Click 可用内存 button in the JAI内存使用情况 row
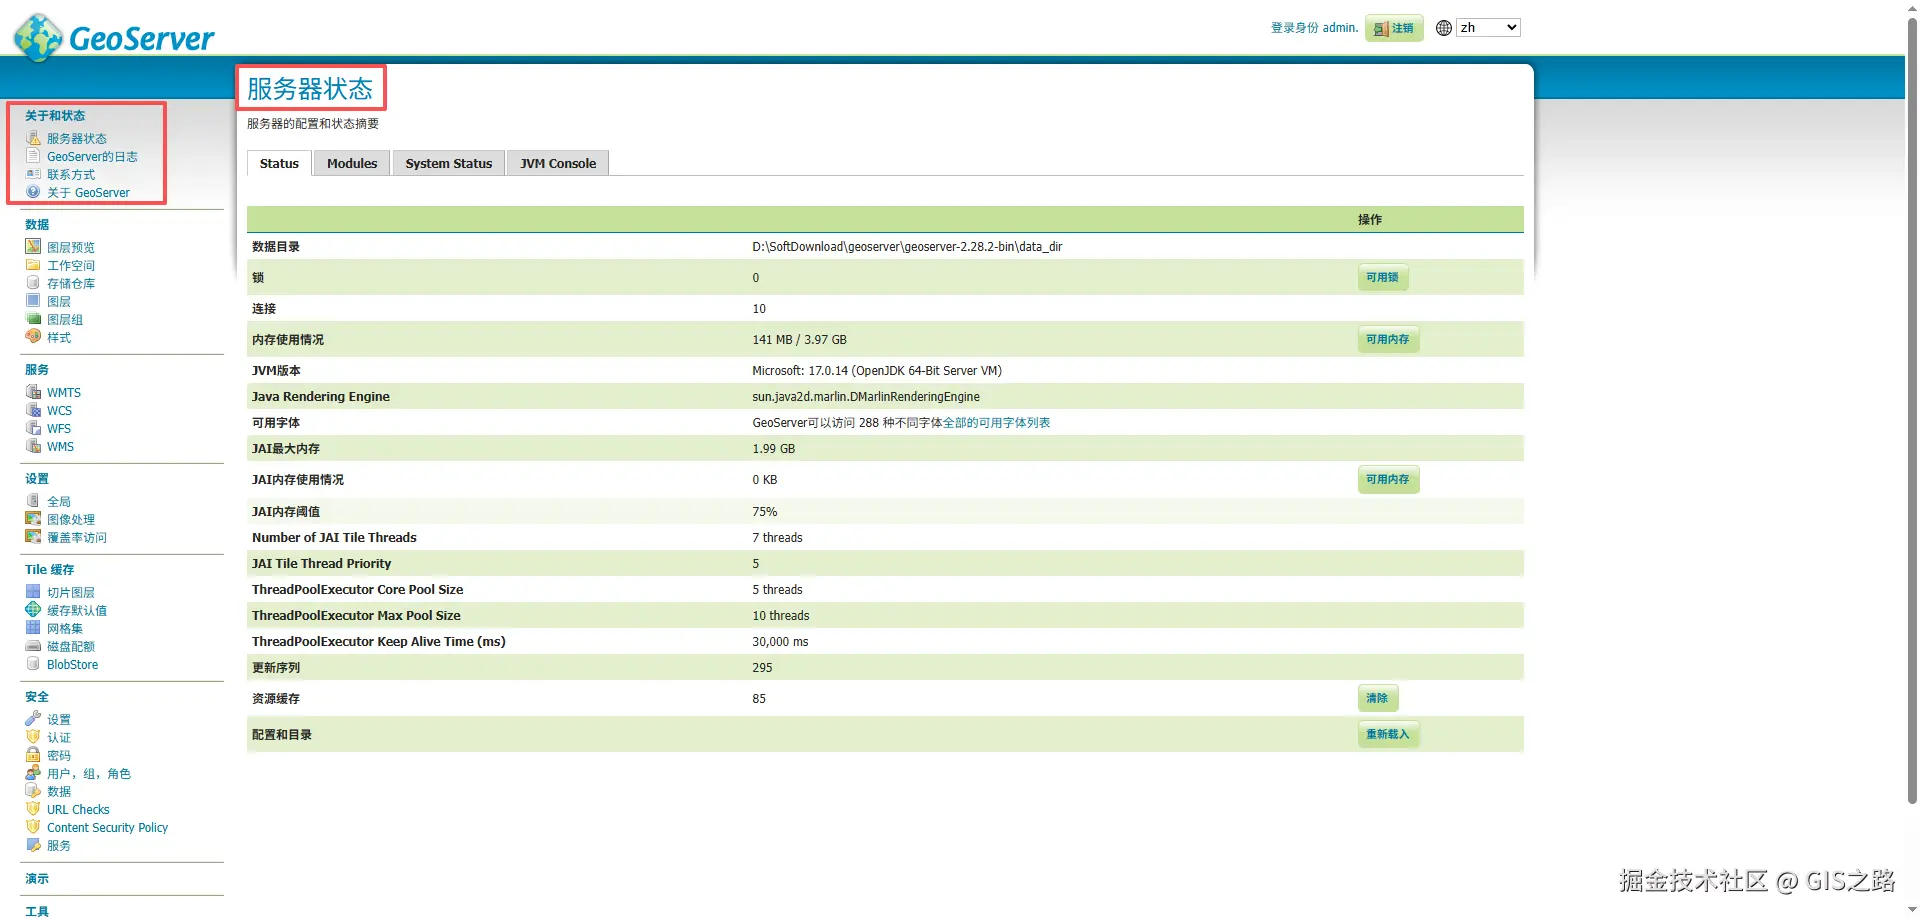The image size is (1920, 919). pos(1388,479)
